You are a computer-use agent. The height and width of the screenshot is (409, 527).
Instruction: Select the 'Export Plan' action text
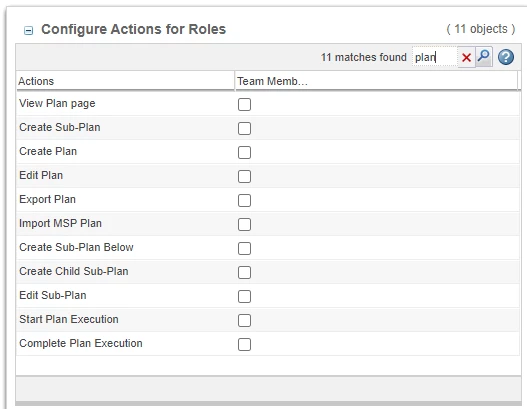pyautogui.click(x=47, y=200)
